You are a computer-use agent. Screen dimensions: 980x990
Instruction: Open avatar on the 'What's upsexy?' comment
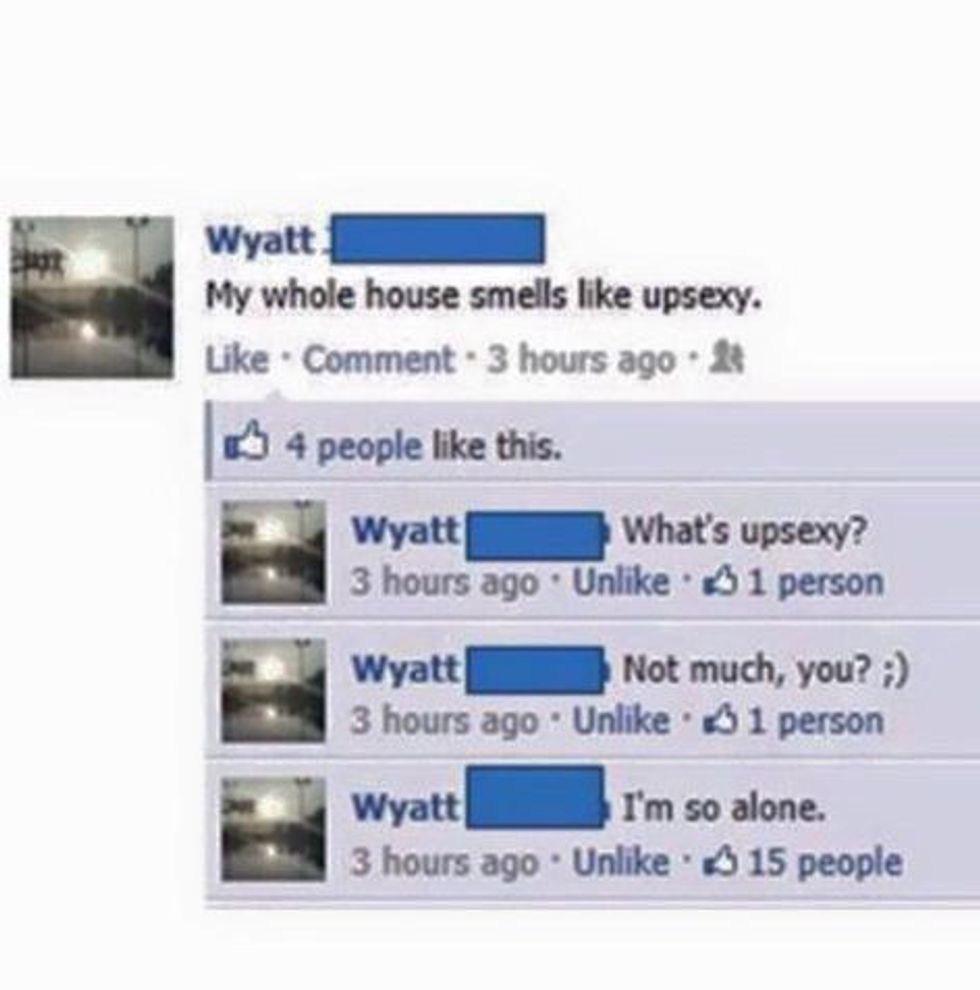click(x=273, y=552)
